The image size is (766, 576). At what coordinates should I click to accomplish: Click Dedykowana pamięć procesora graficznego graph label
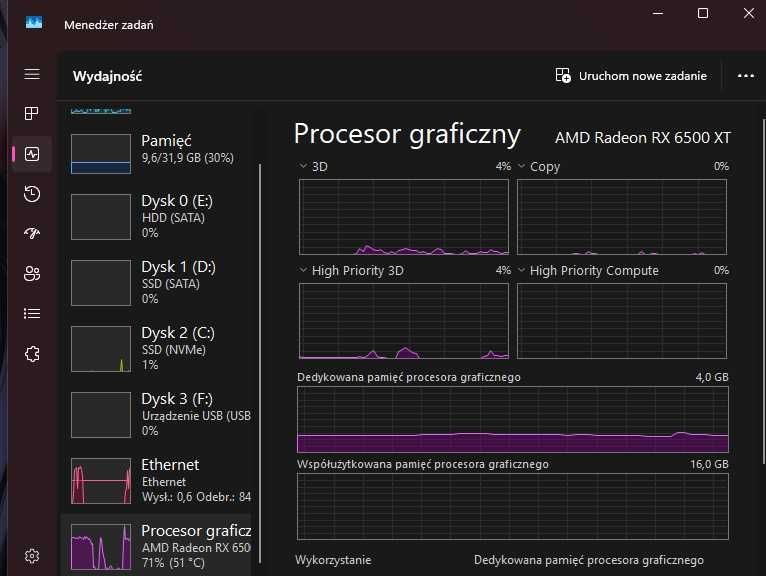409,377
